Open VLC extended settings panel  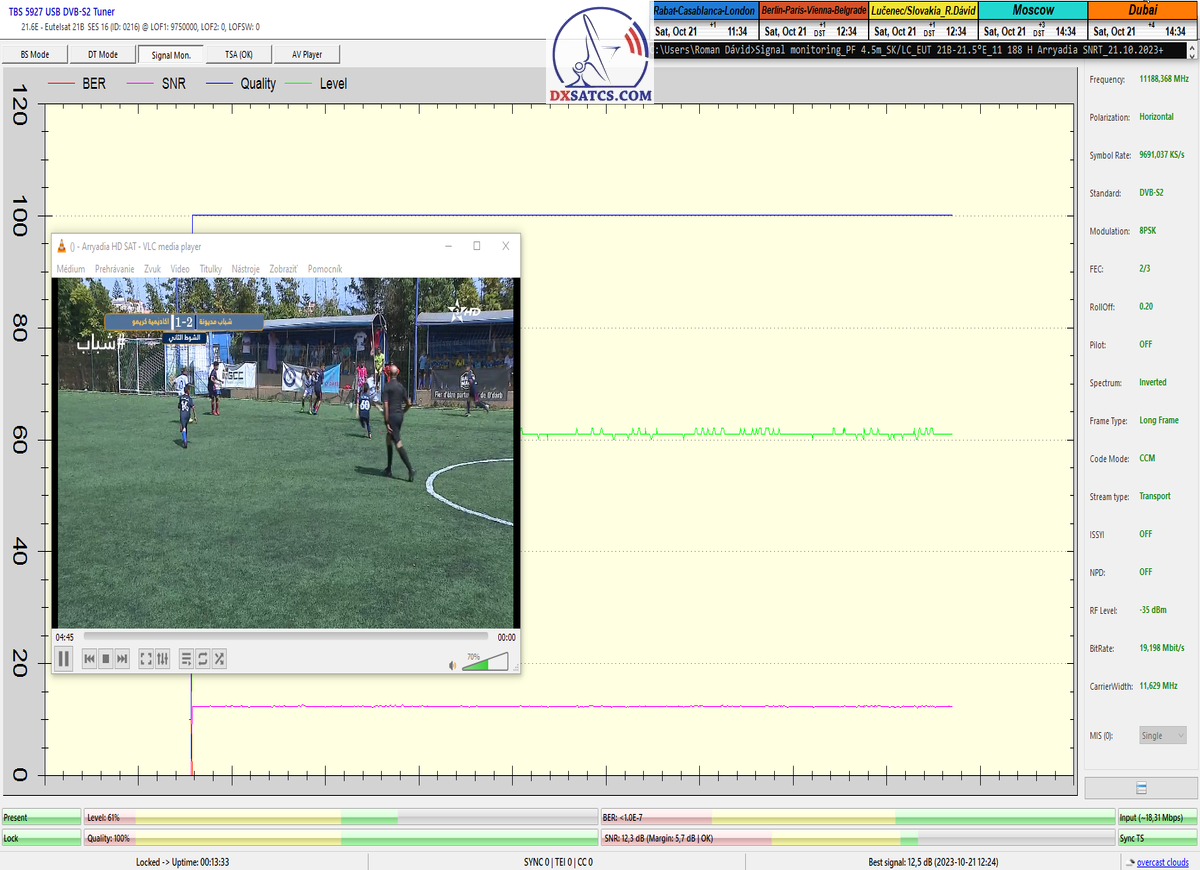[162, 658]
